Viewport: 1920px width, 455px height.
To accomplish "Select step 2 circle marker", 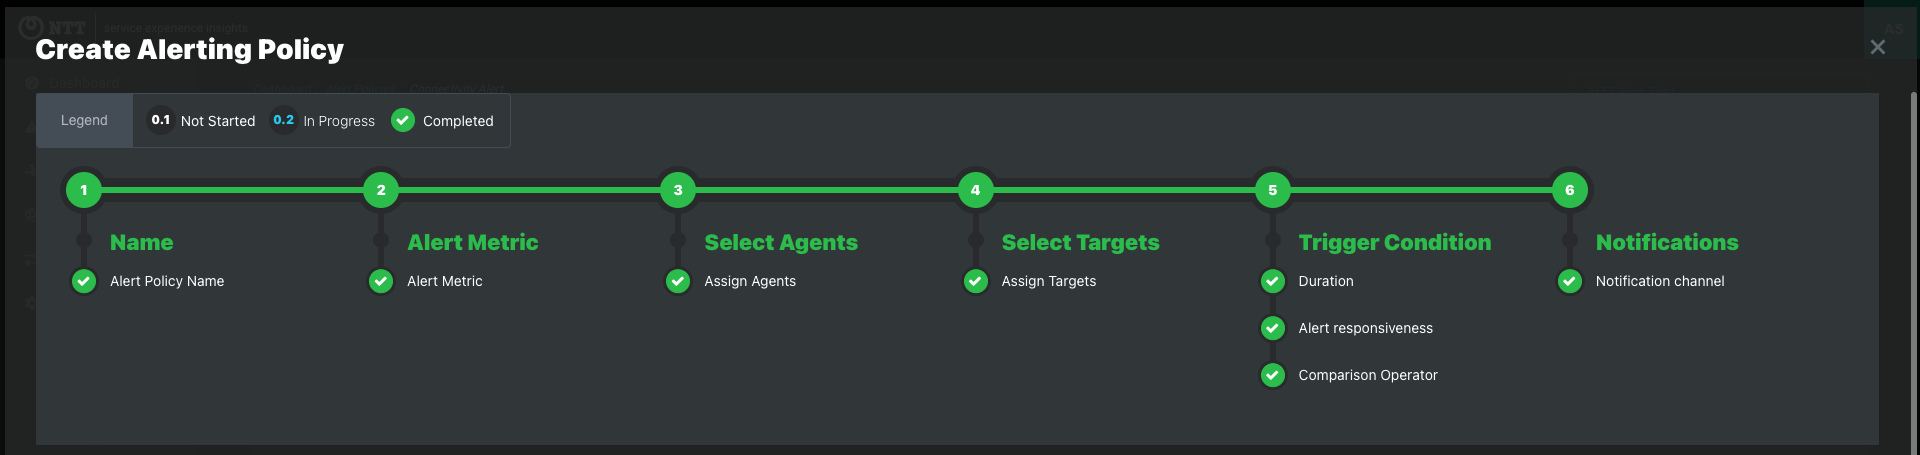I will tap(381, 190).
